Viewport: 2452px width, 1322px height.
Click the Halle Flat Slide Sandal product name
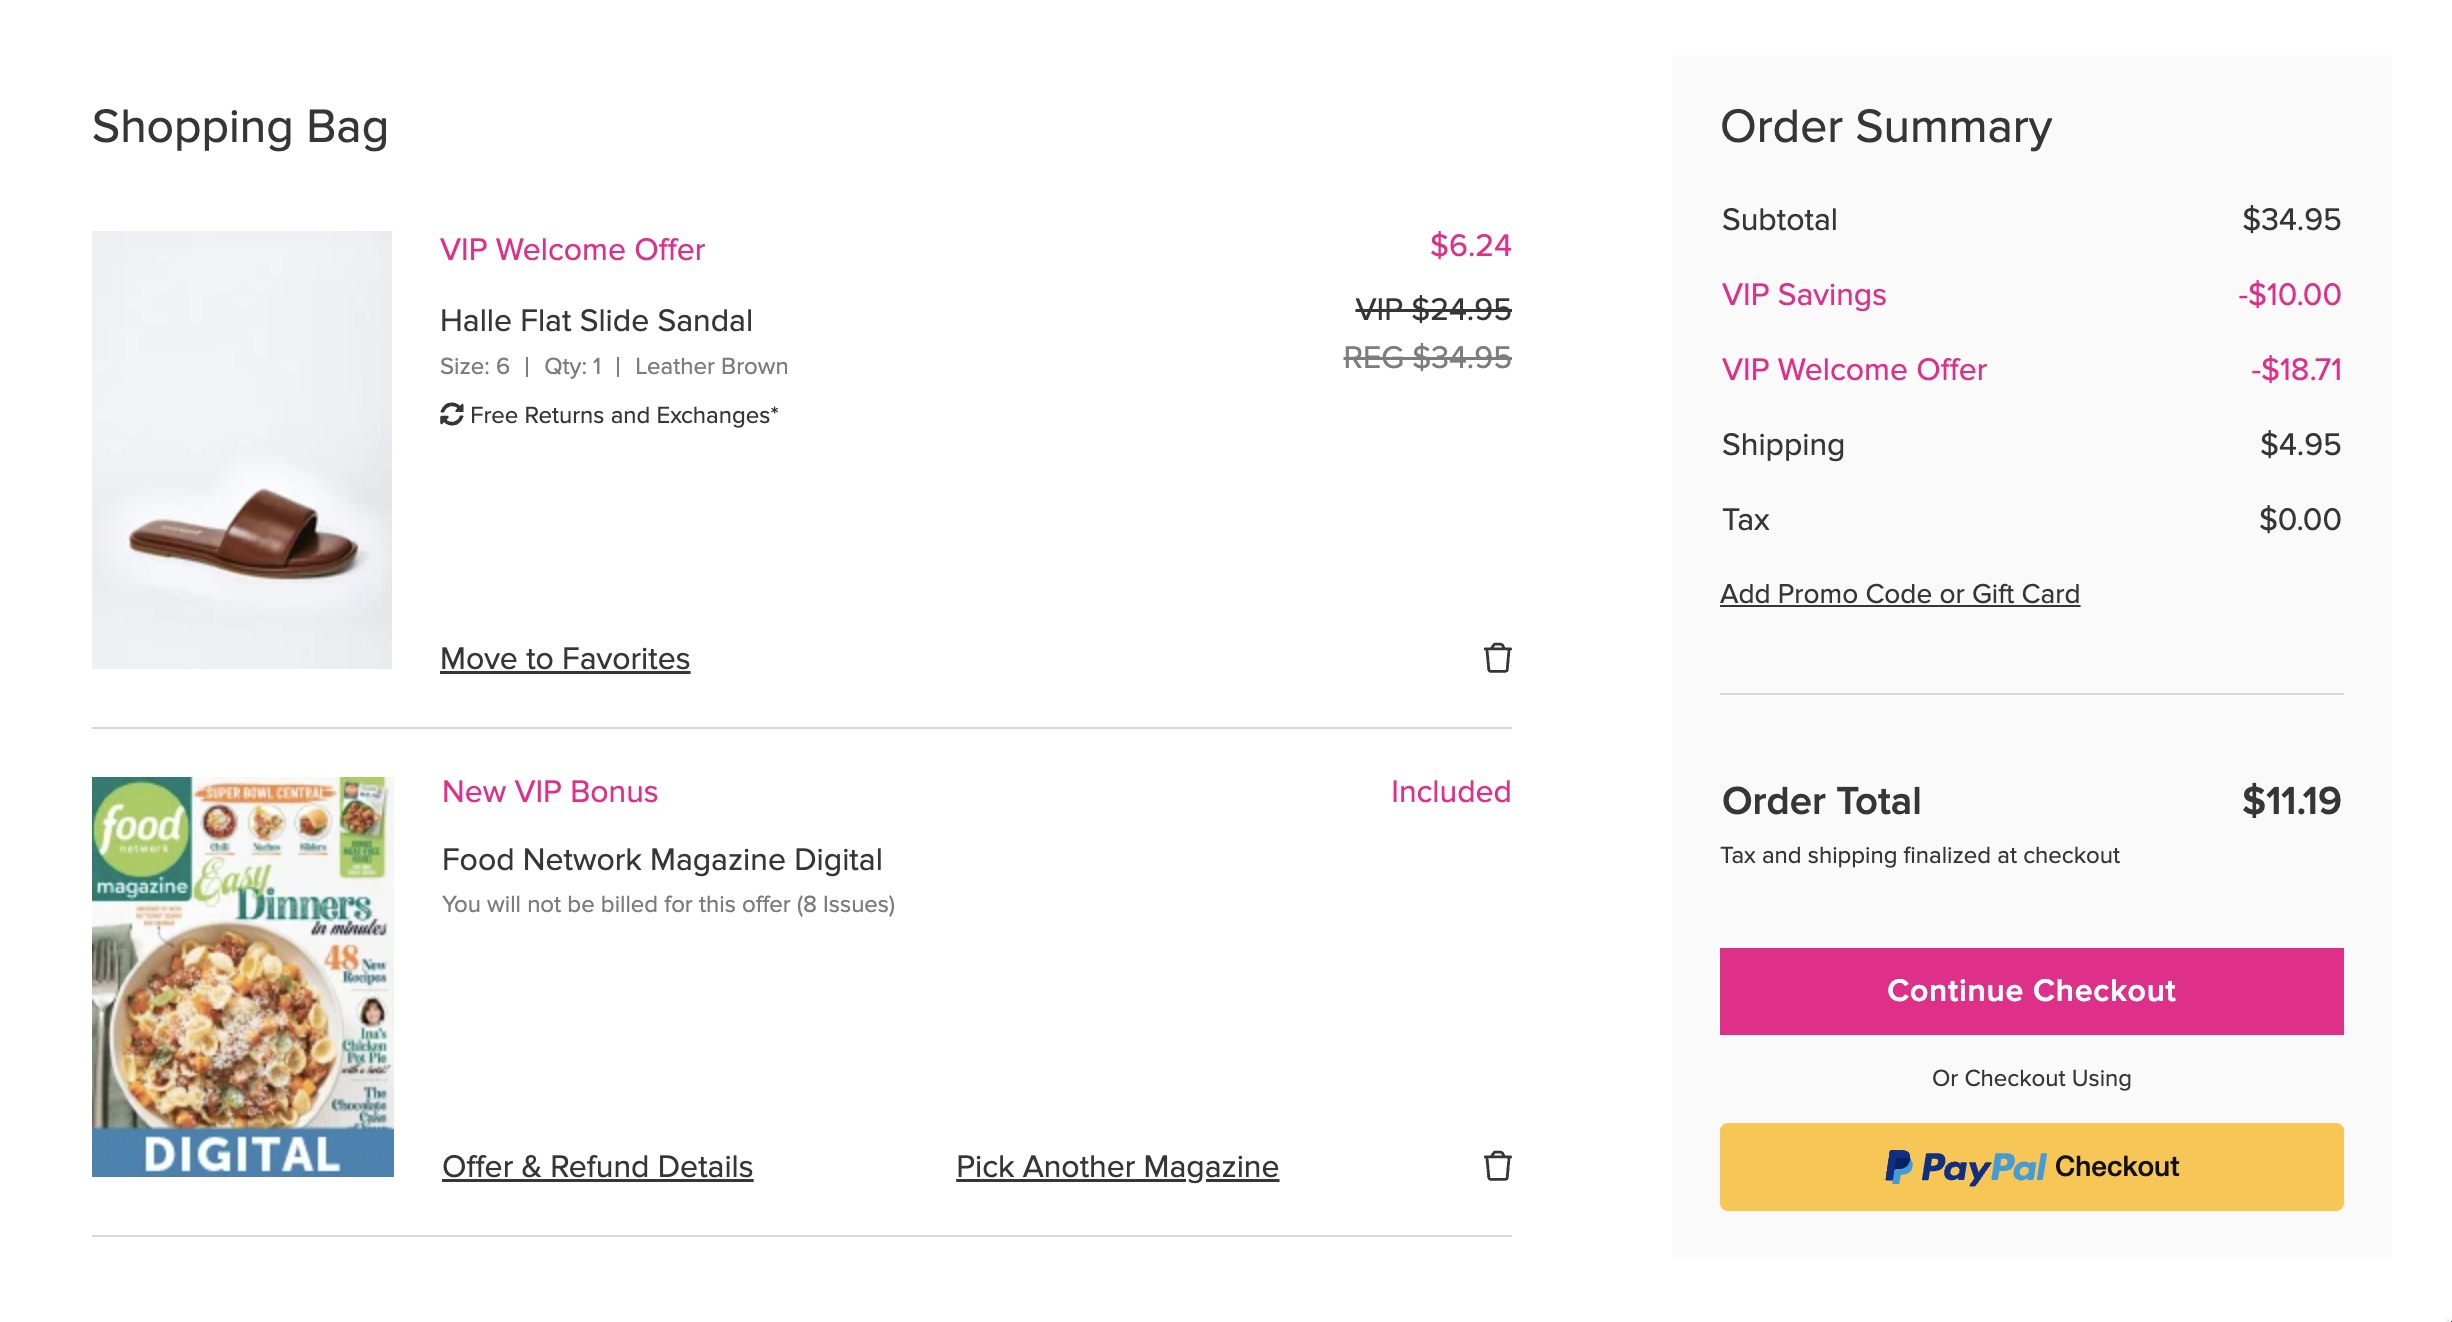(596, 320)
